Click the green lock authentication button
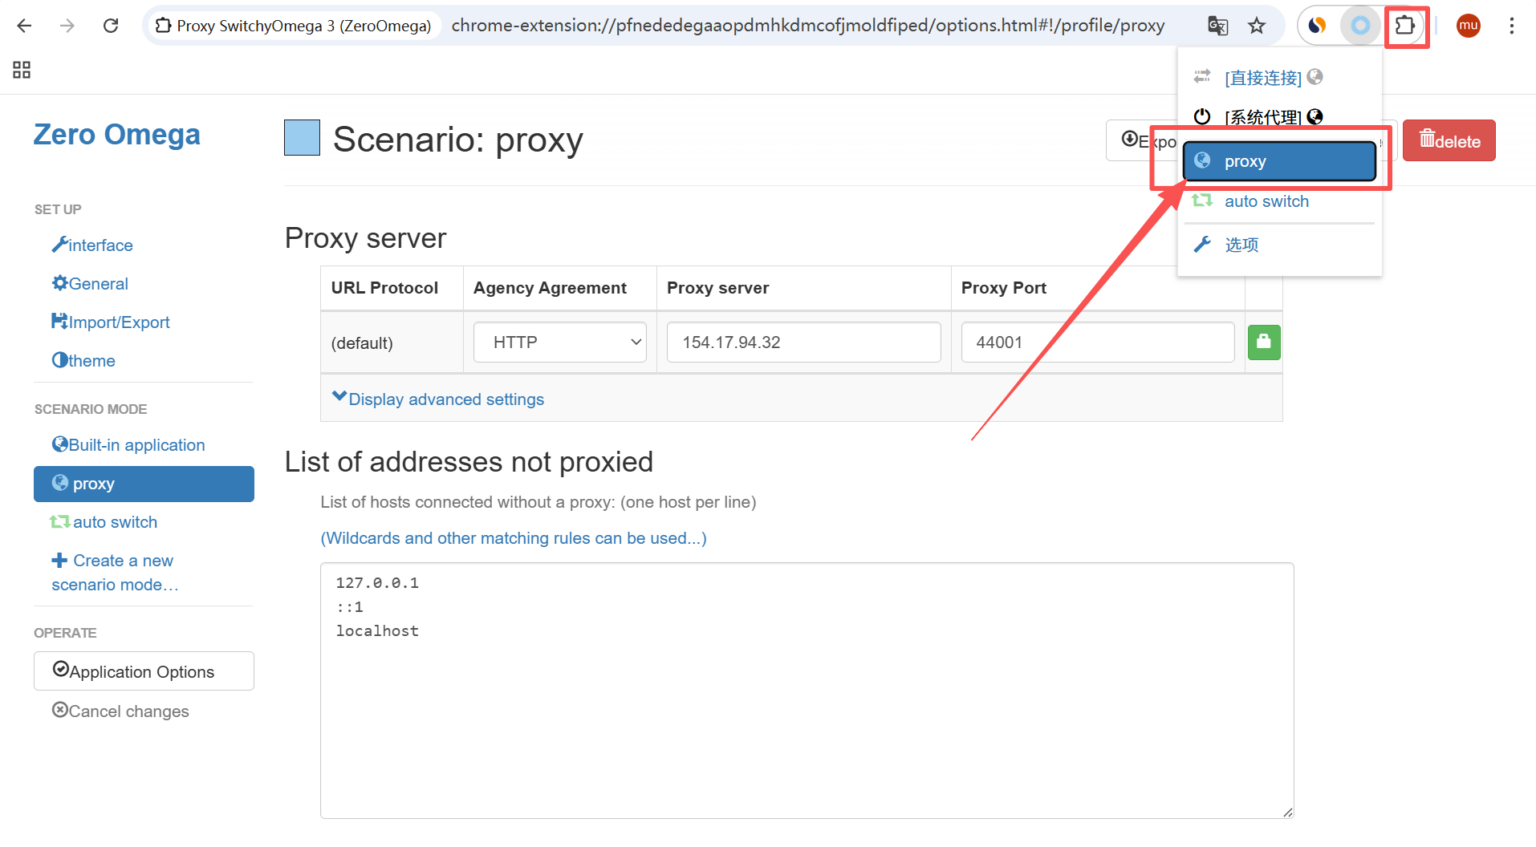The image size is (1536, 847). click(1264, 342)
